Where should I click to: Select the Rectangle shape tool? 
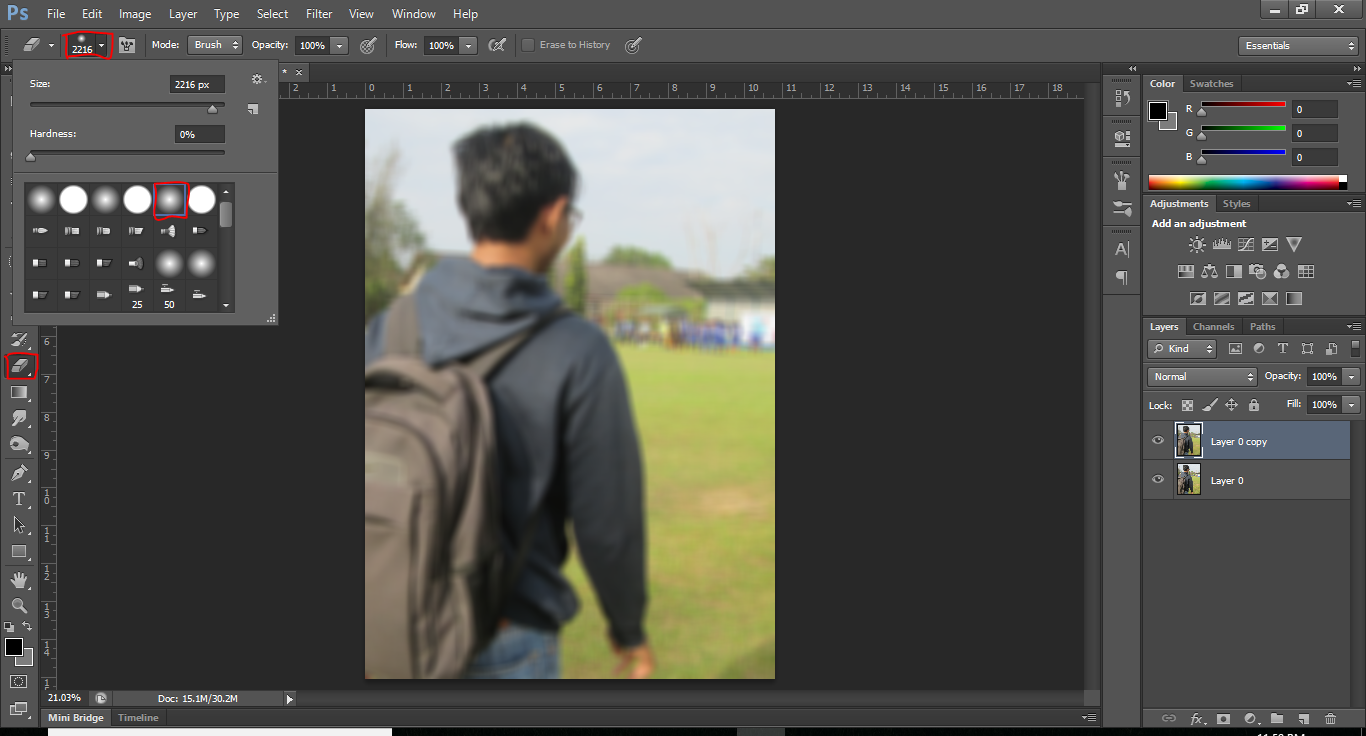tap(19, 551)
